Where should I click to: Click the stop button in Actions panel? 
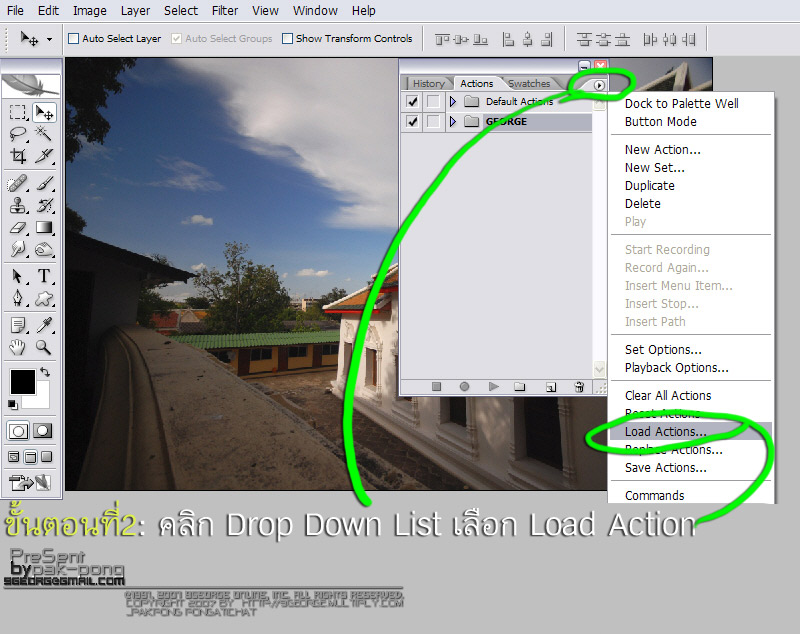436,387
